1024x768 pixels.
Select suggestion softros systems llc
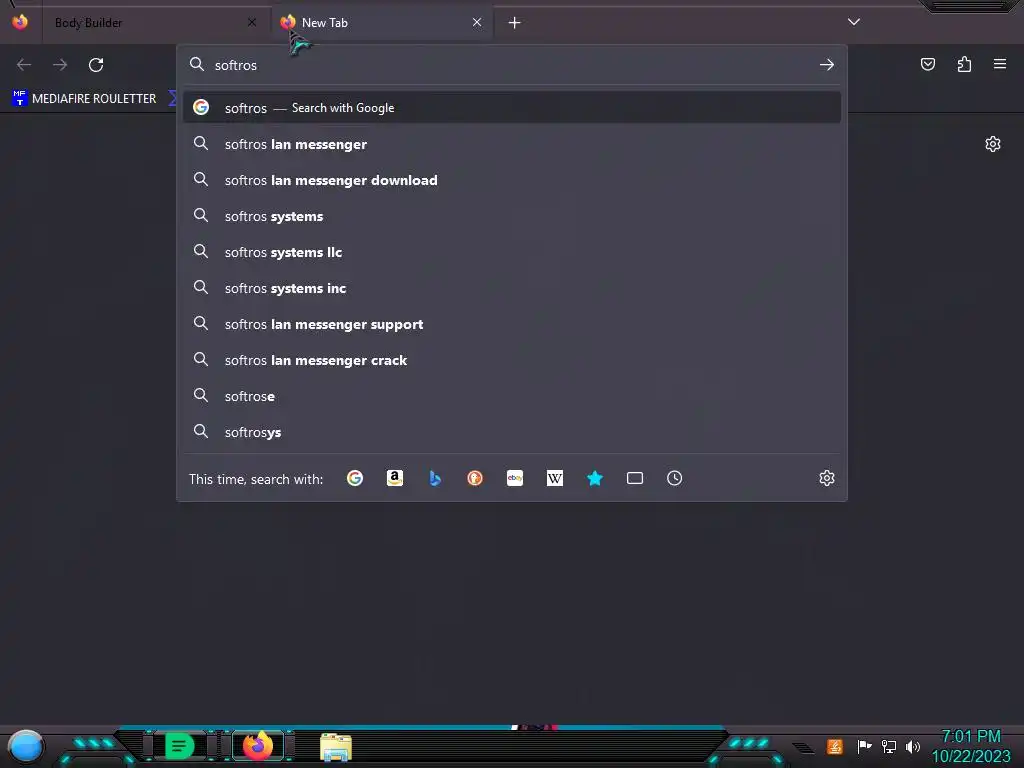(511, 252)
